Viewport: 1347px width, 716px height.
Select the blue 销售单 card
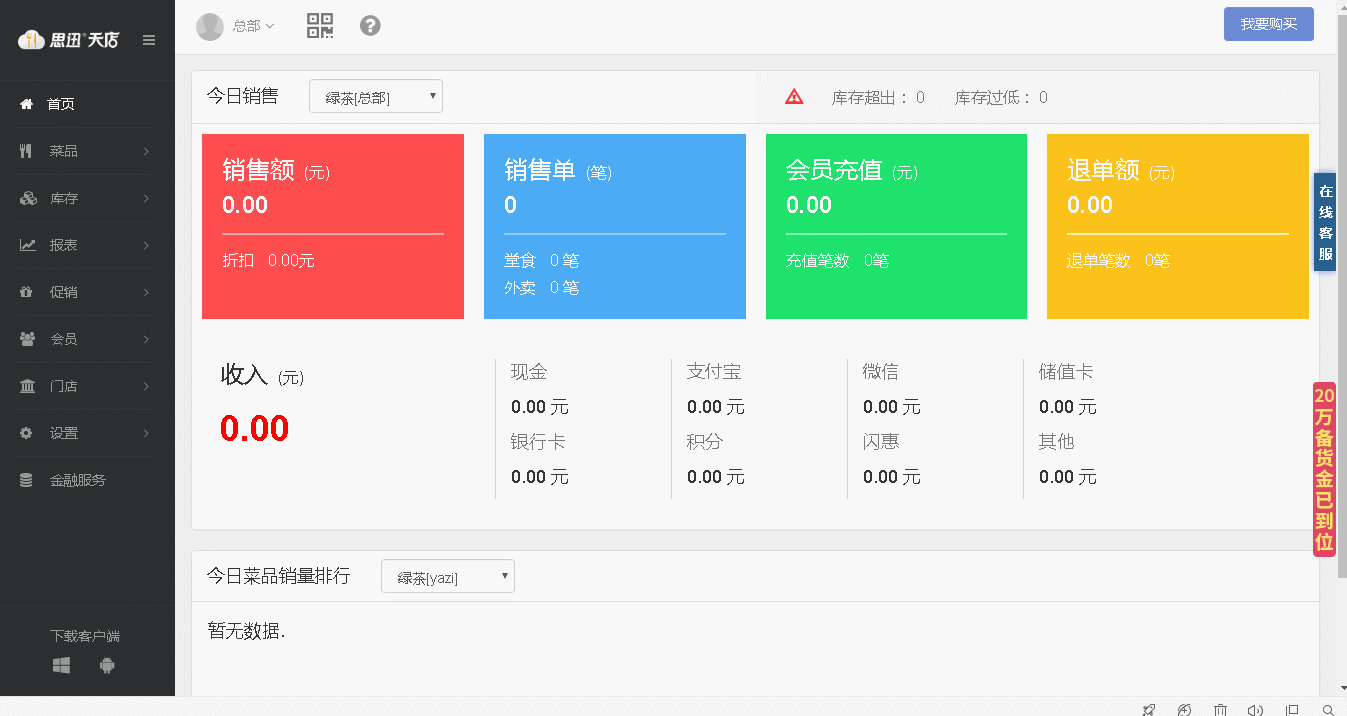point(615,227)
